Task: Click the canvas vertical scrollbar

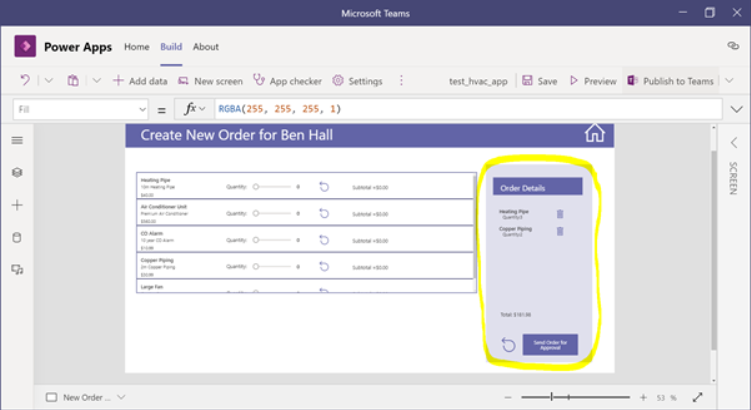Action: pyautogui.click(x=714, y=250)
